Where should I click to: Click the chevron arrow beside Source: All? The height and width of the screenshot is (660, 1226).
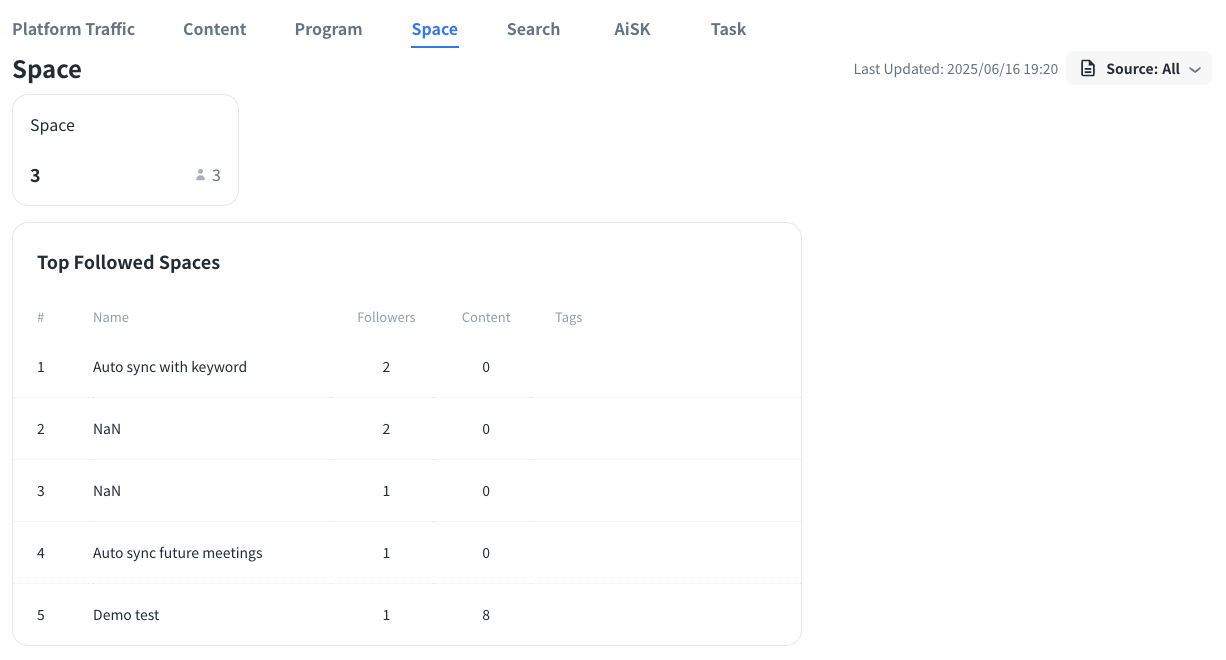pos(1194,70)
